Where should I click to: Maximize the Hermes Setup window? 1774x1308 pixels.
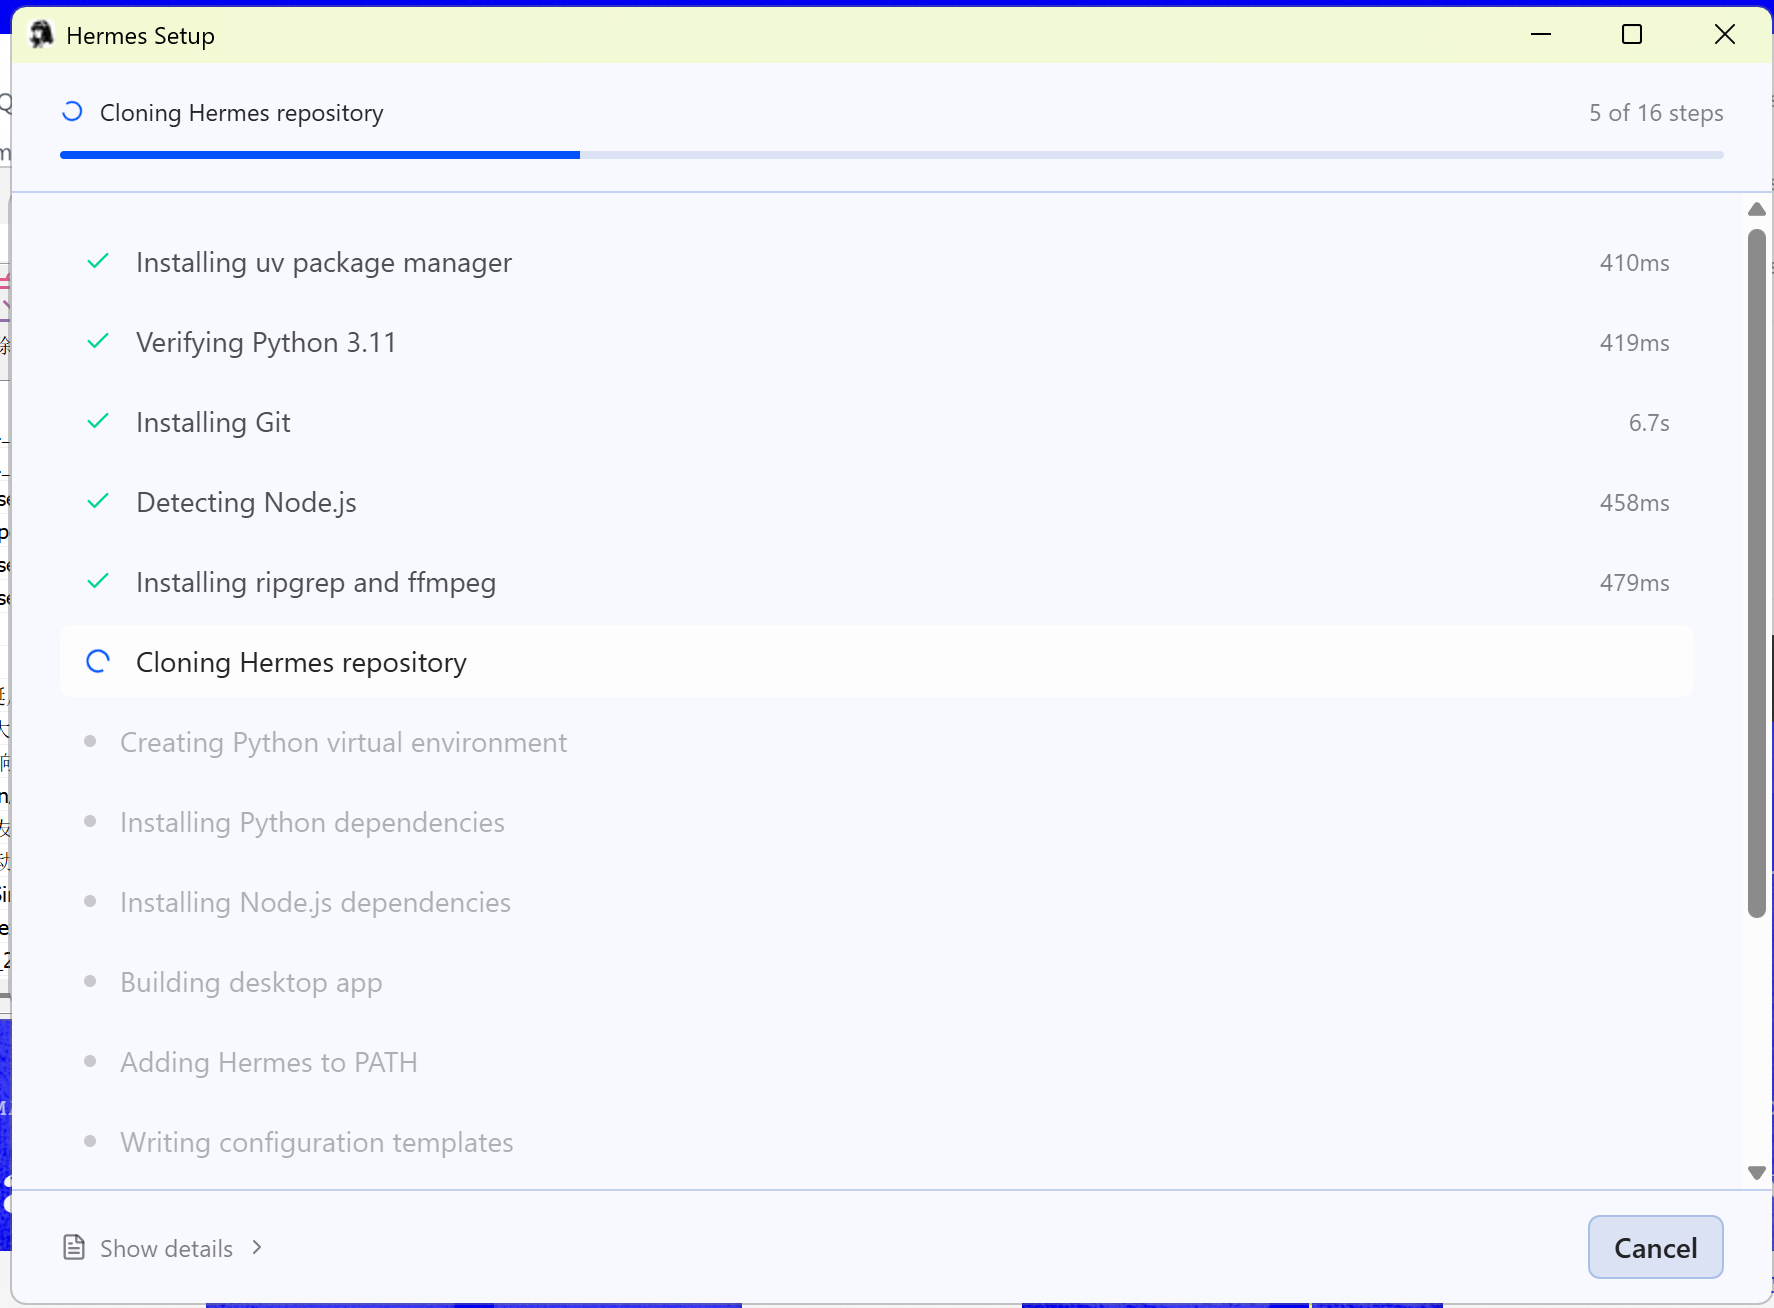1632,35
